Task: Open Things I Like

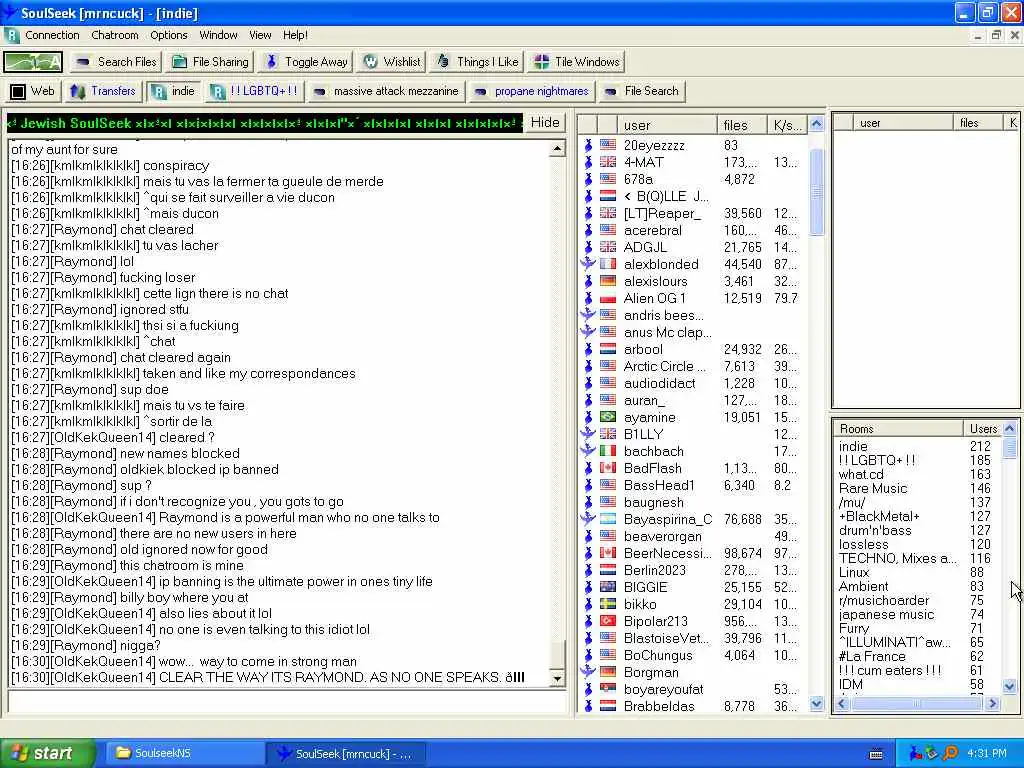Action: pos(477,62)
